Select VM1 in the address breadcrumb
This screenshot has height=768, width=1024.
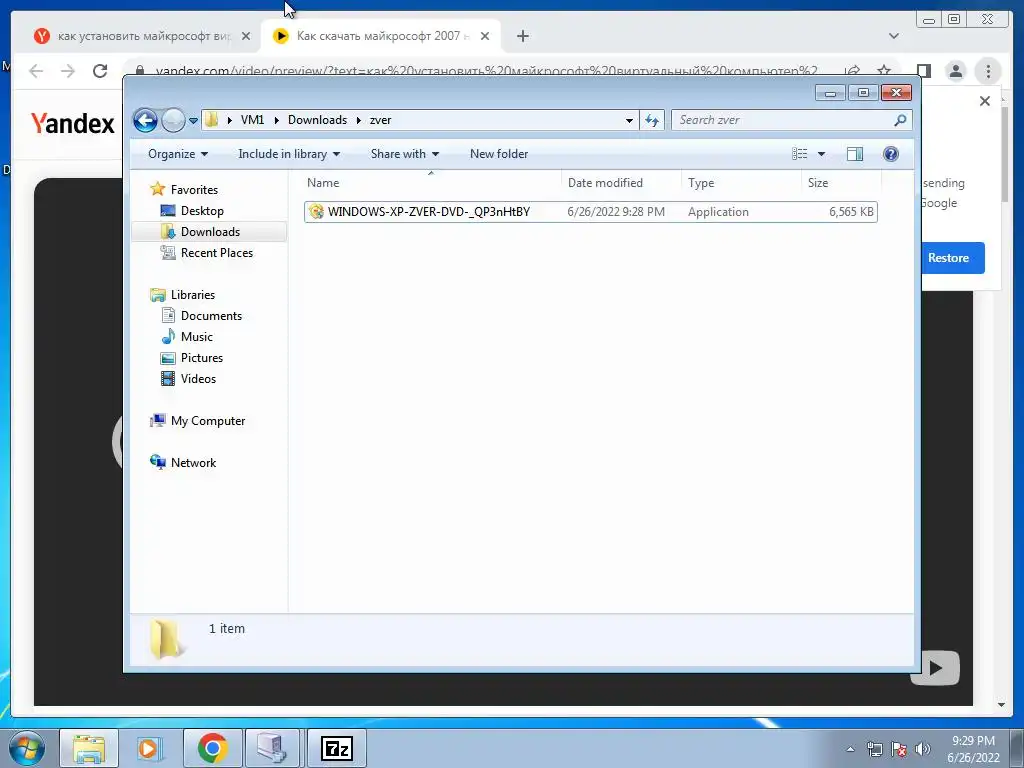252,120
